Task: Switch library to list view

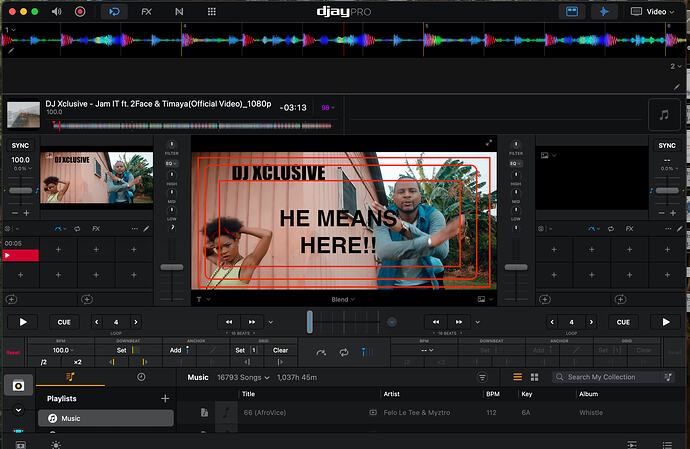Action: pyautogui.click(x=518, y=377)
